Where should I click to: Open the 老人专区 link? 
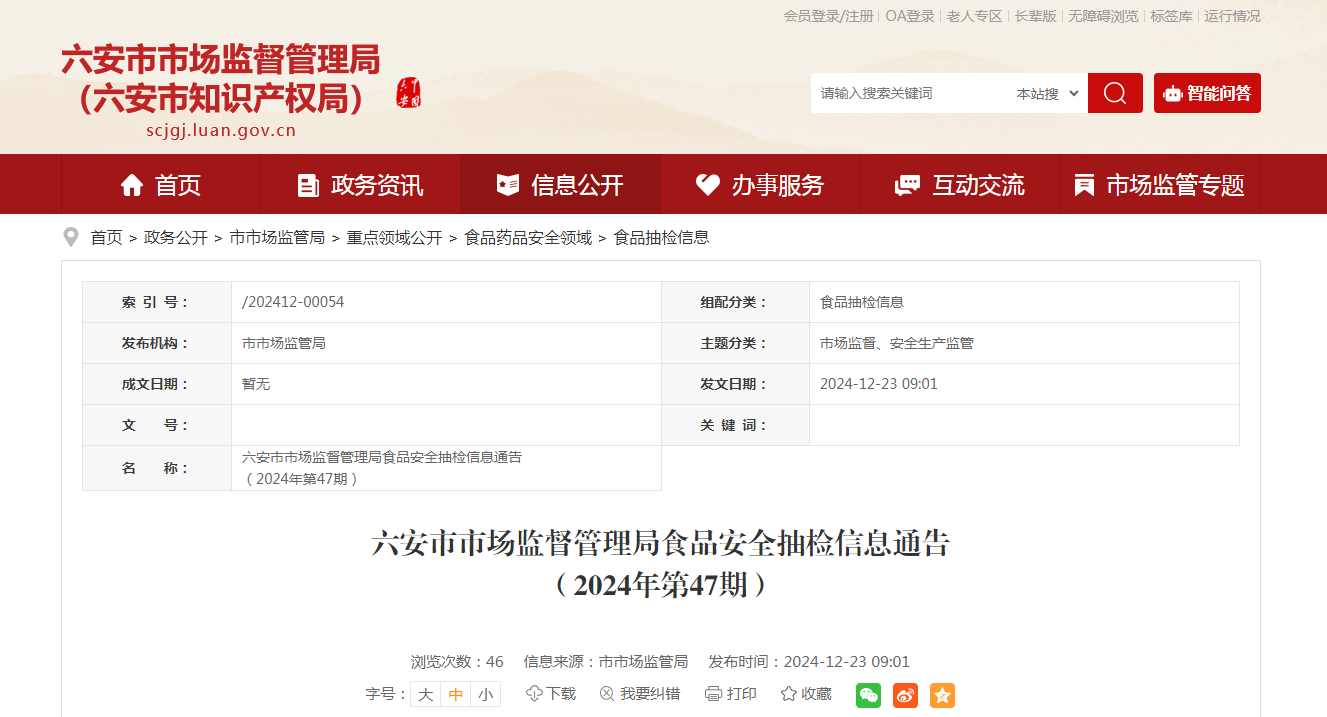(974, 16)
